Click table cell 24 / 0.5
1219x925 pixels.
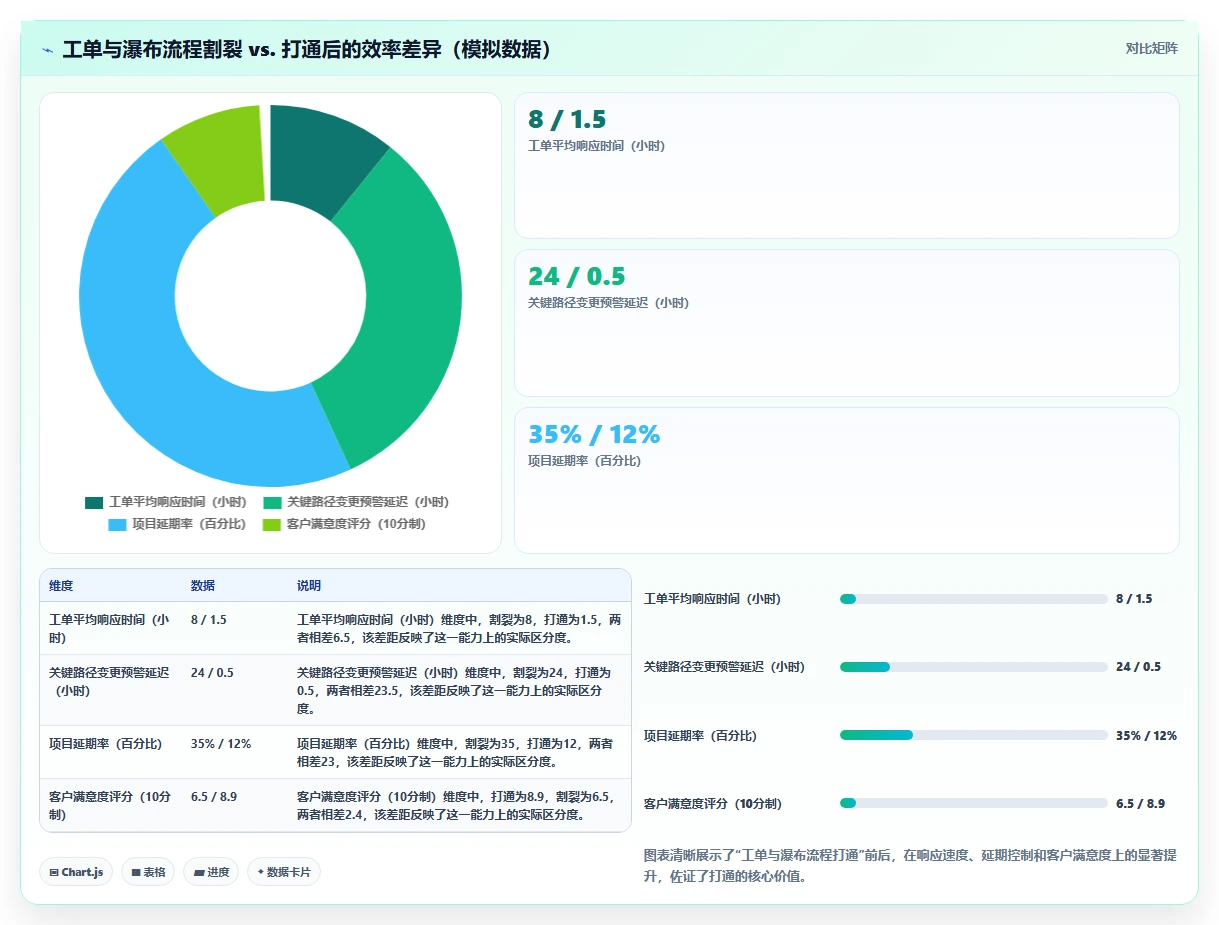(x=212, y=673)
